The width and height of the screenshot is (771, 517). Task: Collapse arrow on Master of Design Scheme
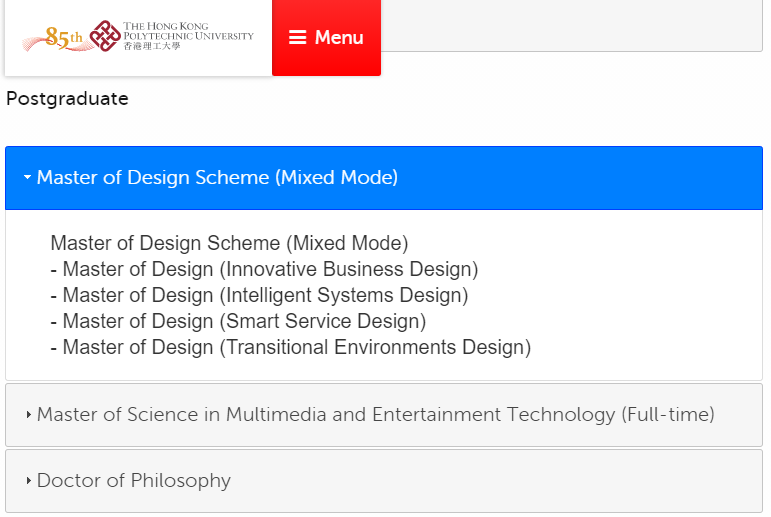28,178
